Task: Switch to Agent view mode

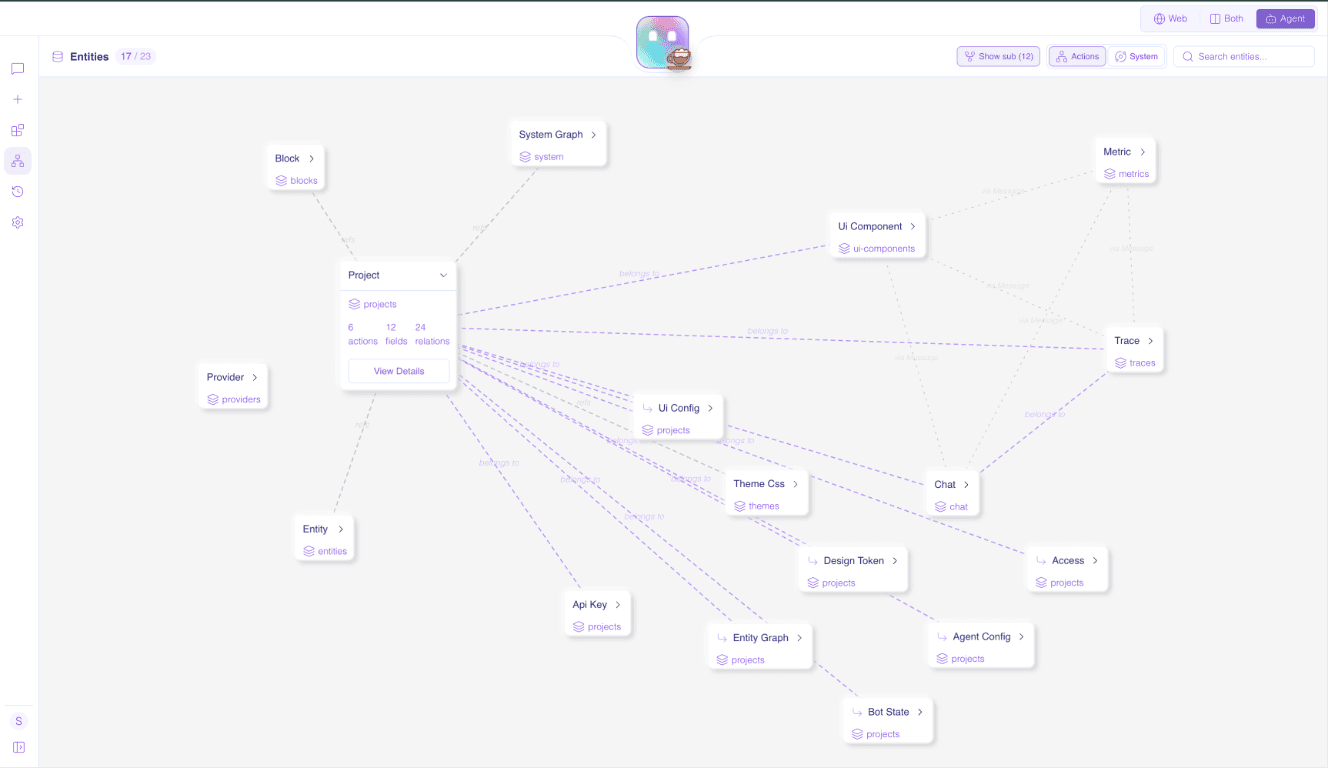Action: (x=1285, y=19)
